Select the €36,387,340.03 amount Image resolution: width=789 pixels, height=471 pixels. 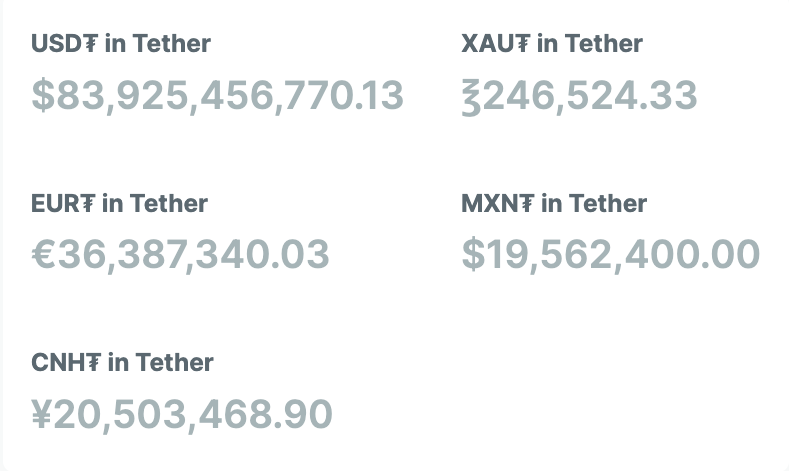(180, 255)
